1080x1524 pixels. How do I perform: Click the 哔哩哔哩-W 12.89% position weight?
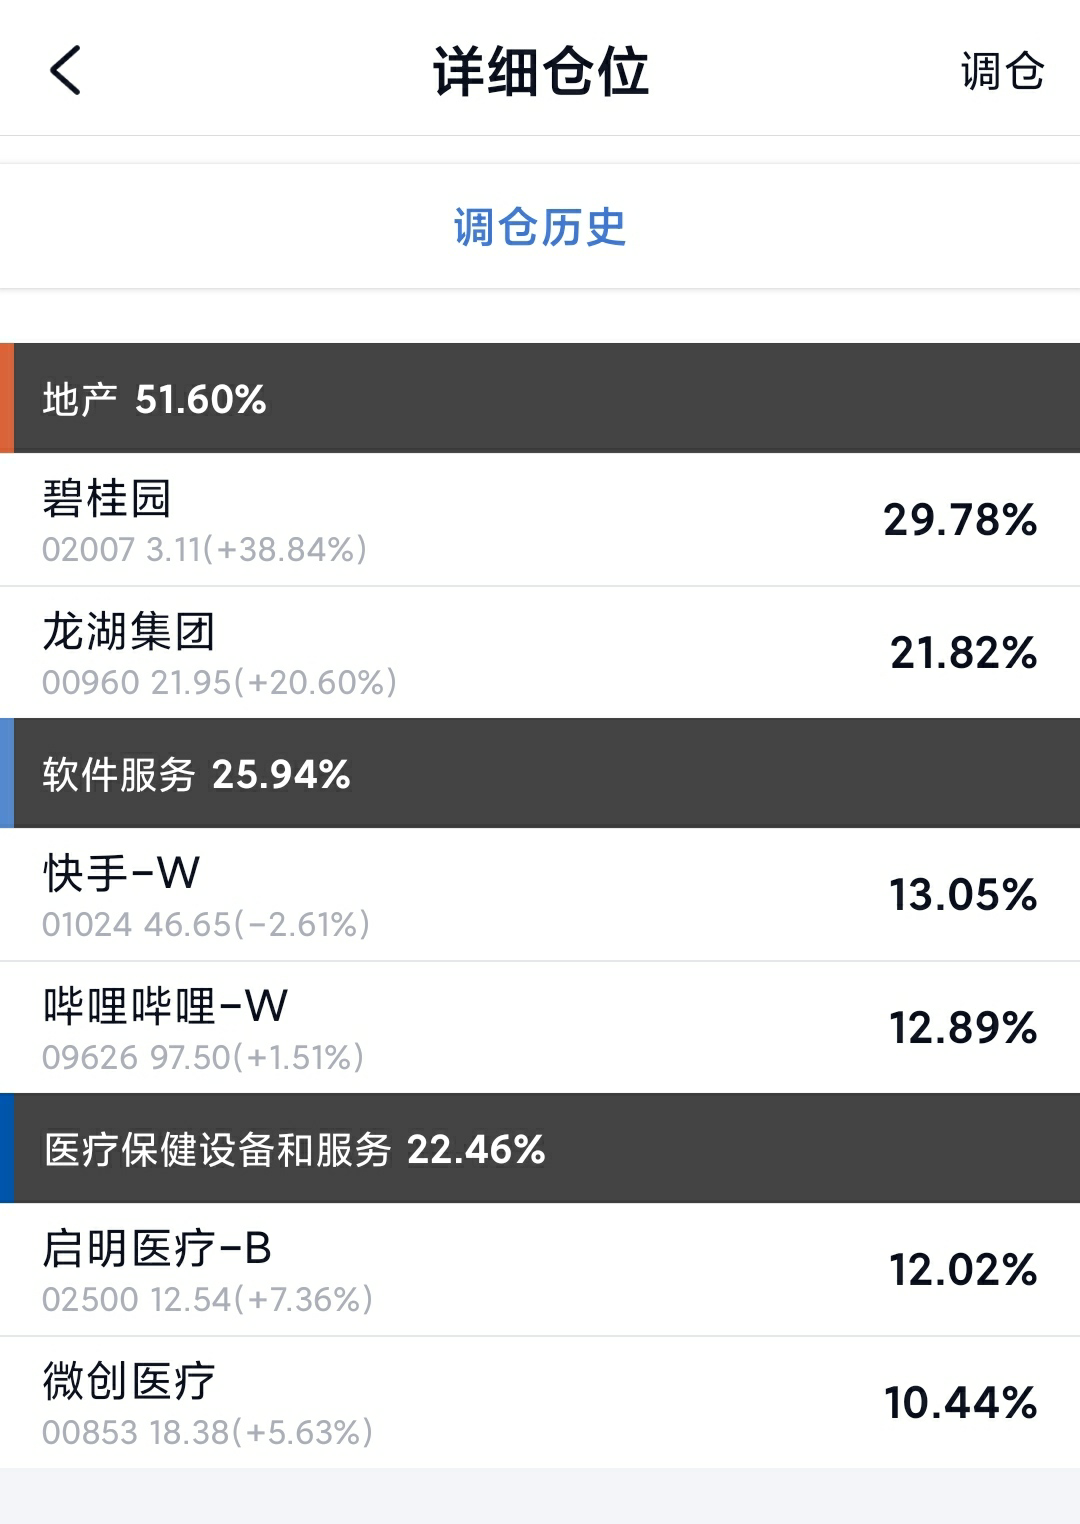(963, 1028)
